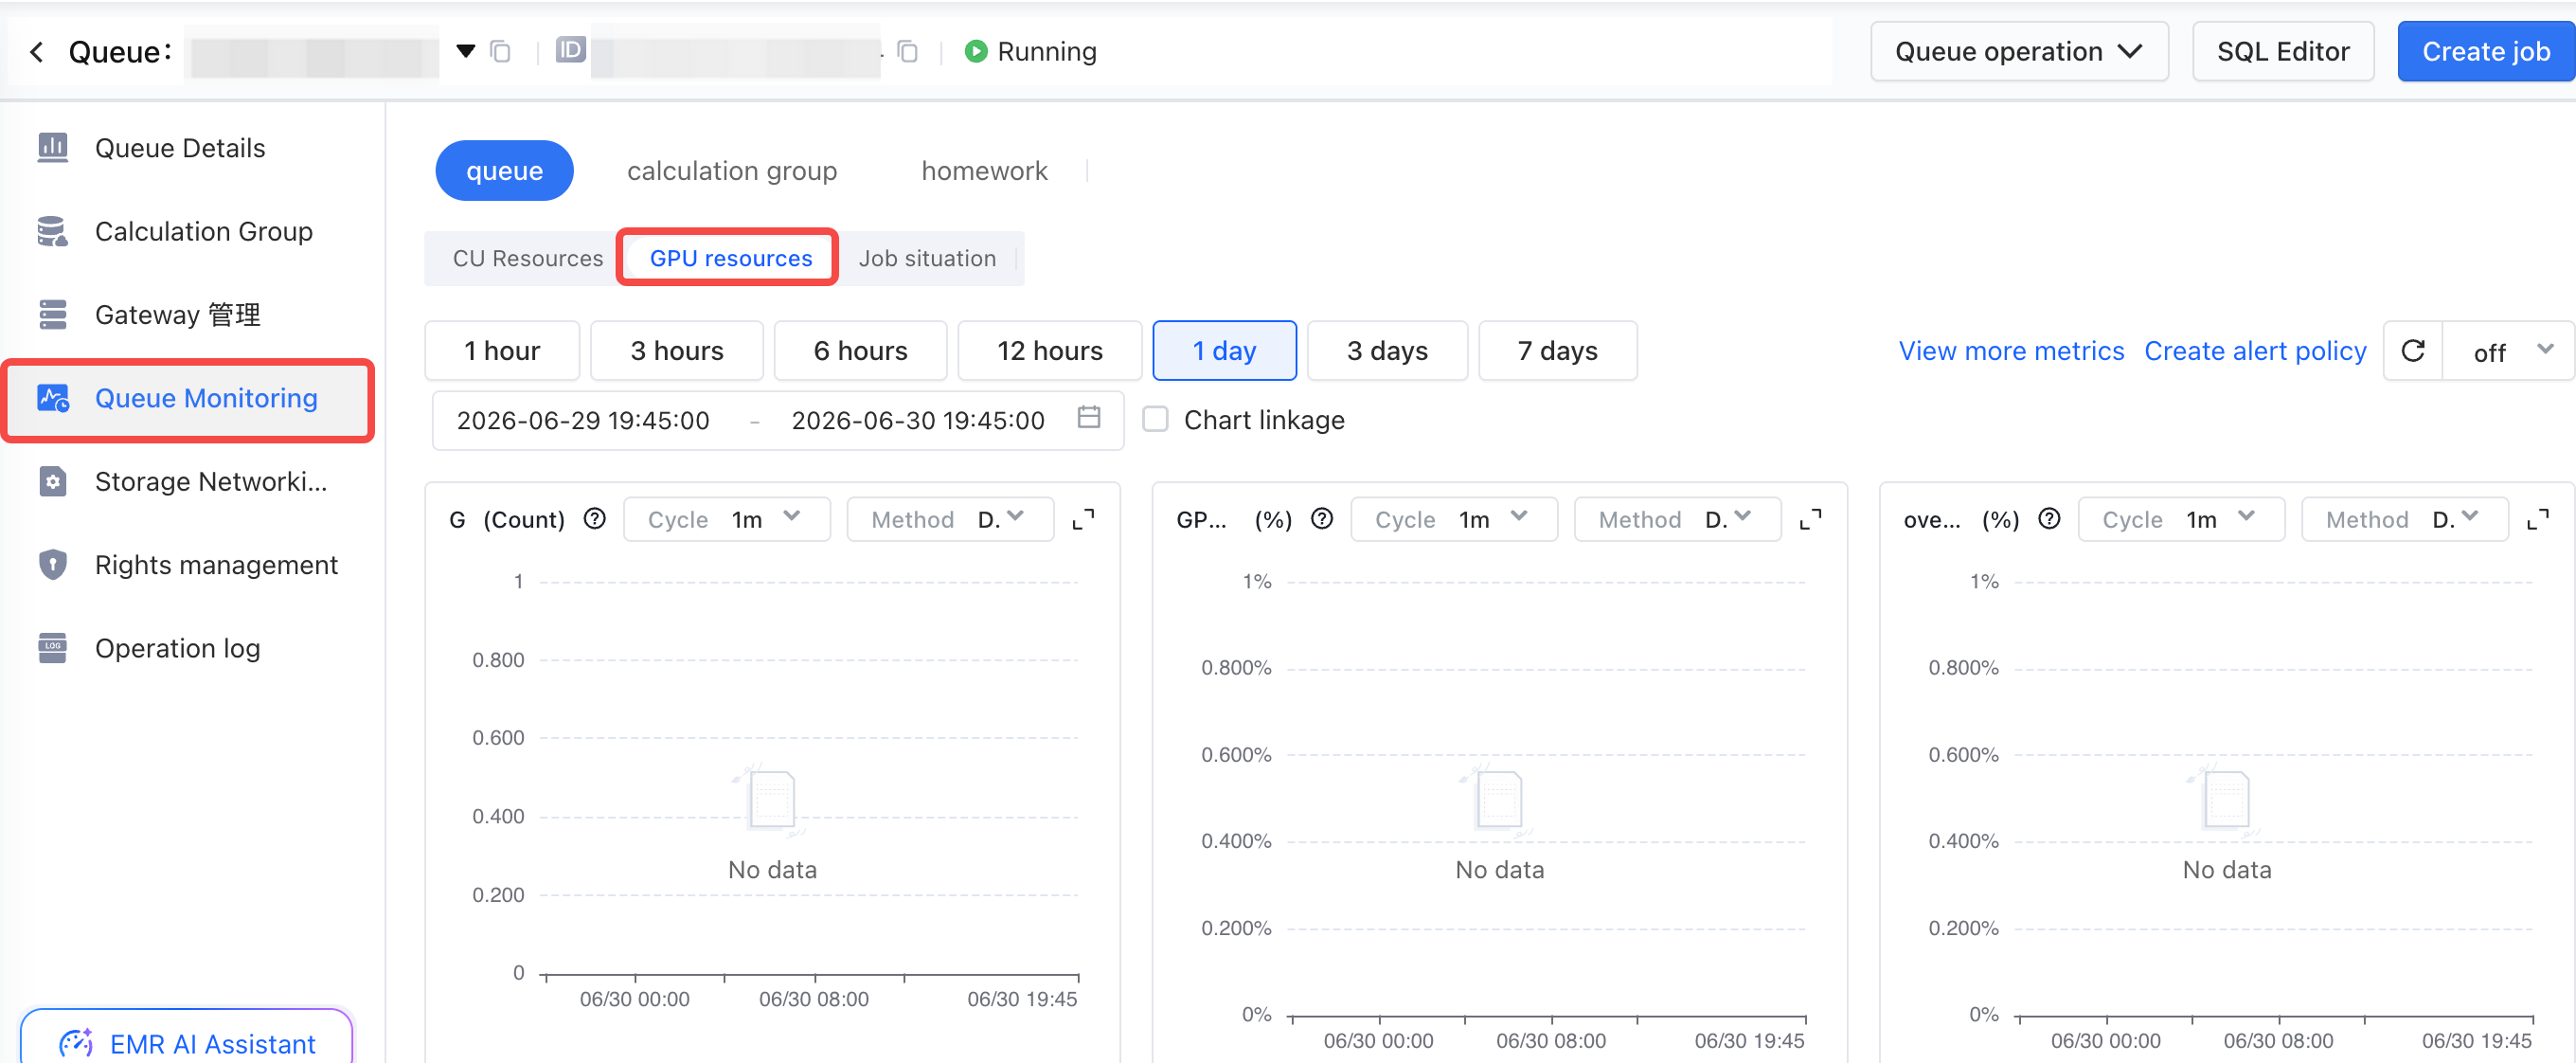The width and height of the screenshot is (2576, 1063).
Task: Open Method dropdown in G (Count) chart
Action: (x=950, y=519)
